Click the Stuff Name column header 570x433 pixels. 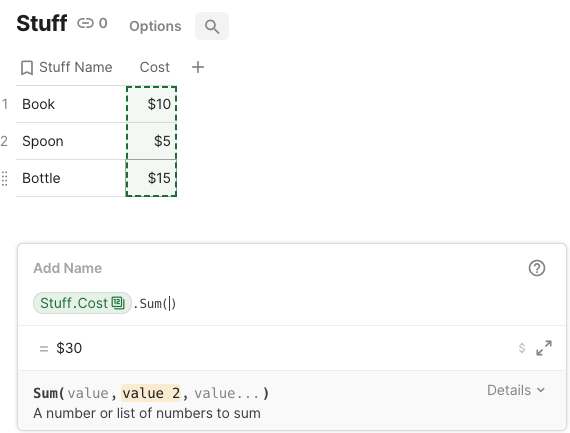[76, 67]
